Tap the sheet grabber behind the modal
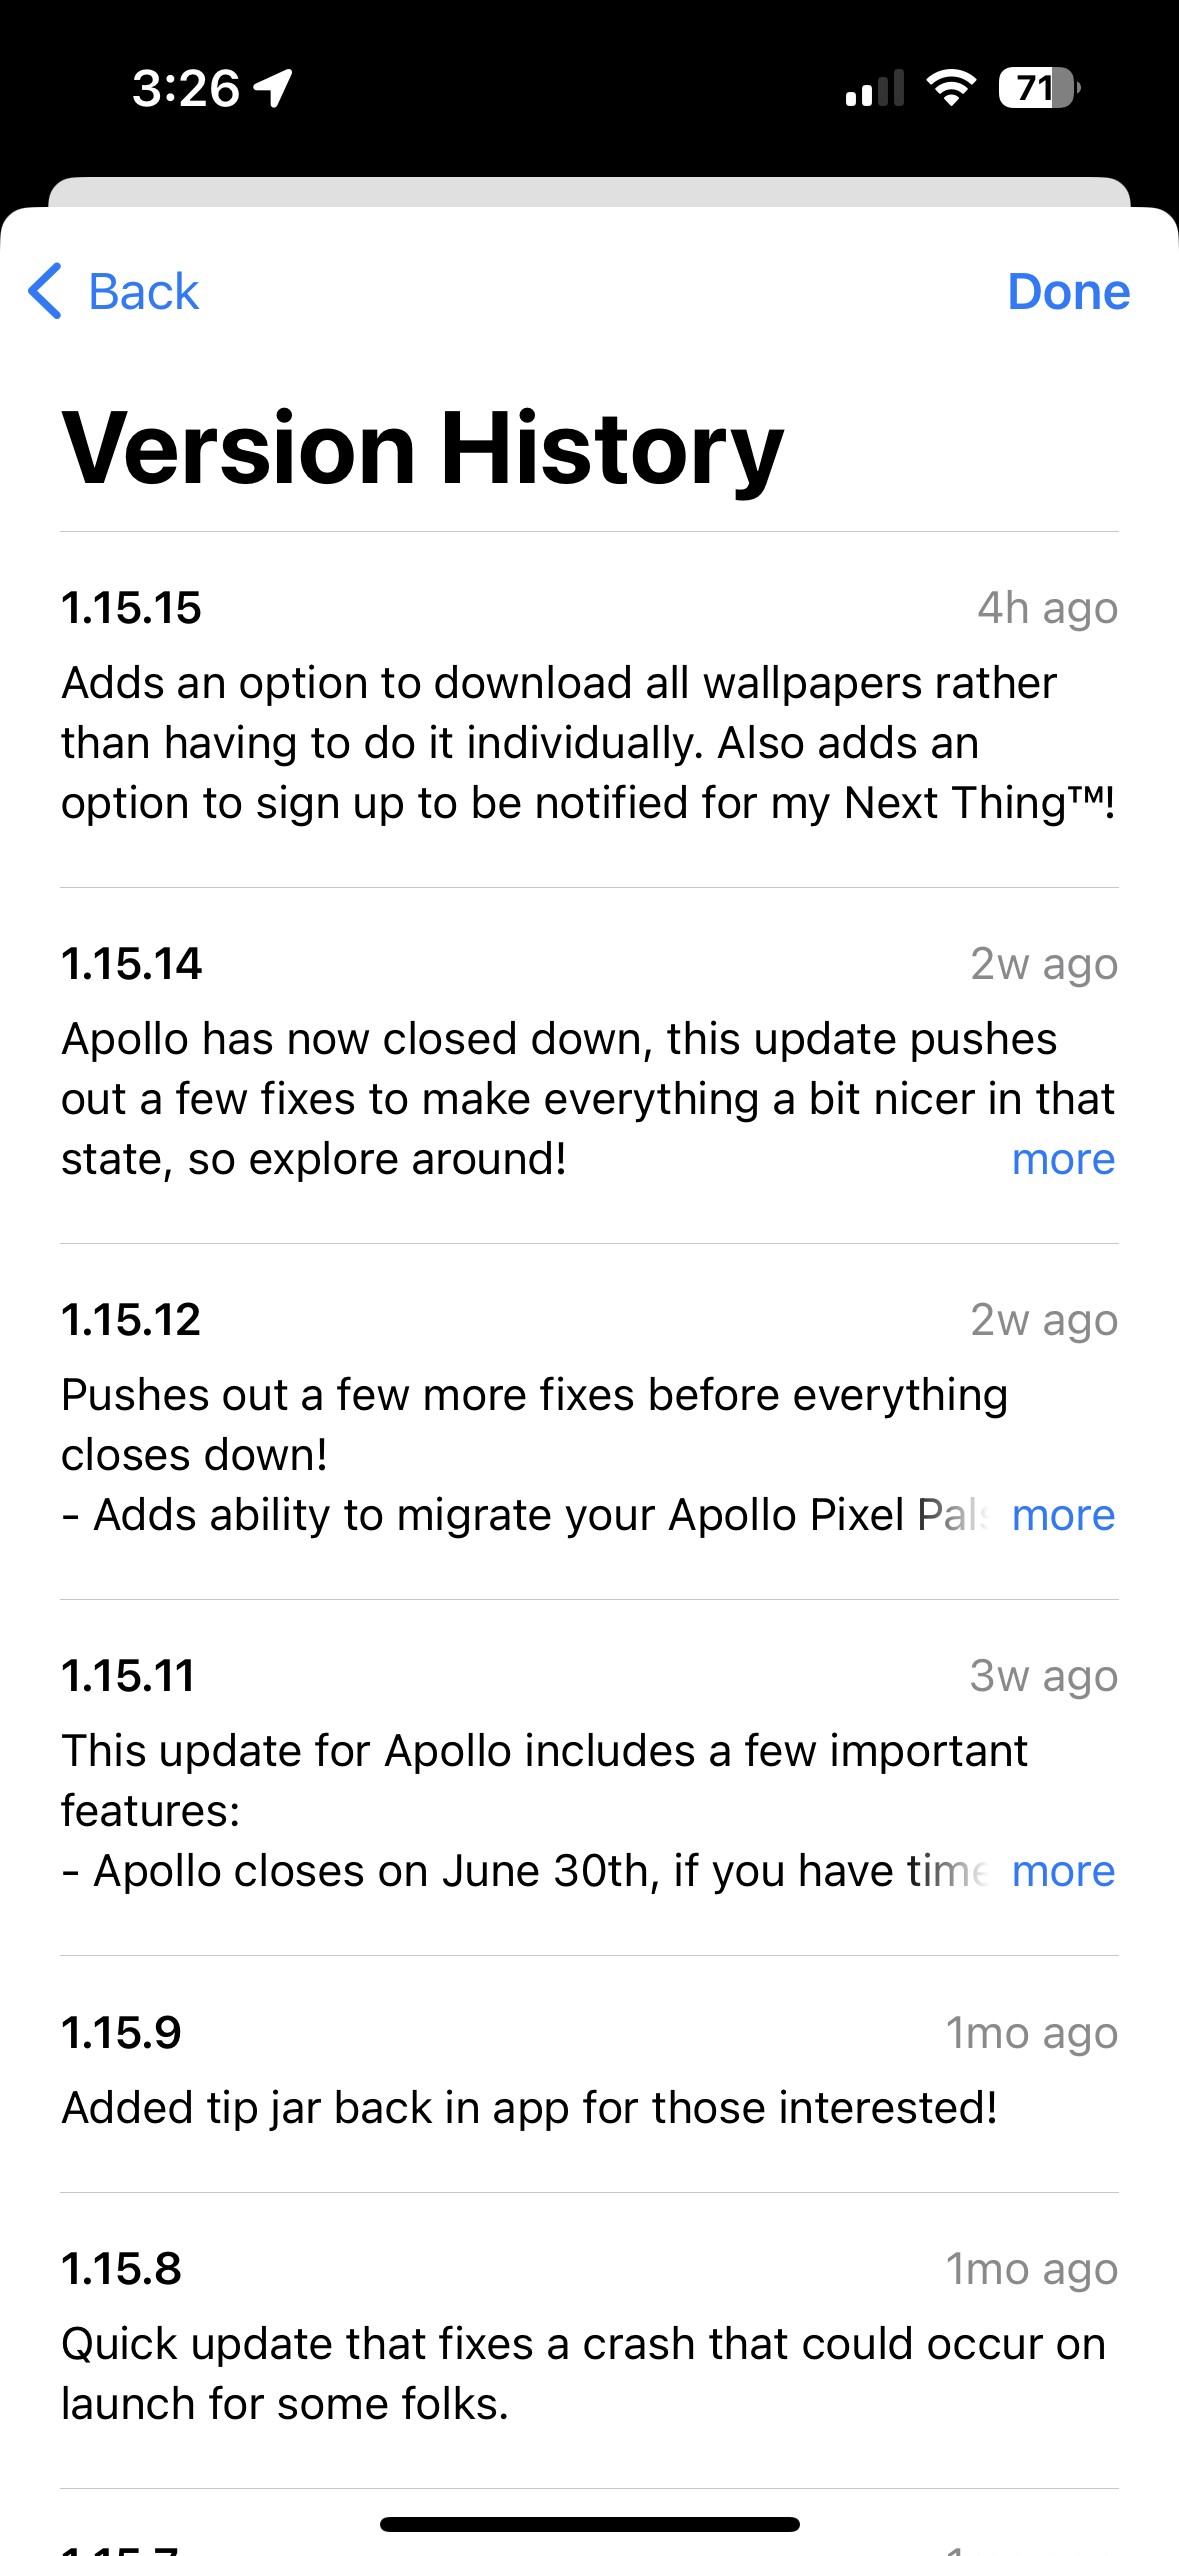The image size is (1179, 2556). (589, 192)
